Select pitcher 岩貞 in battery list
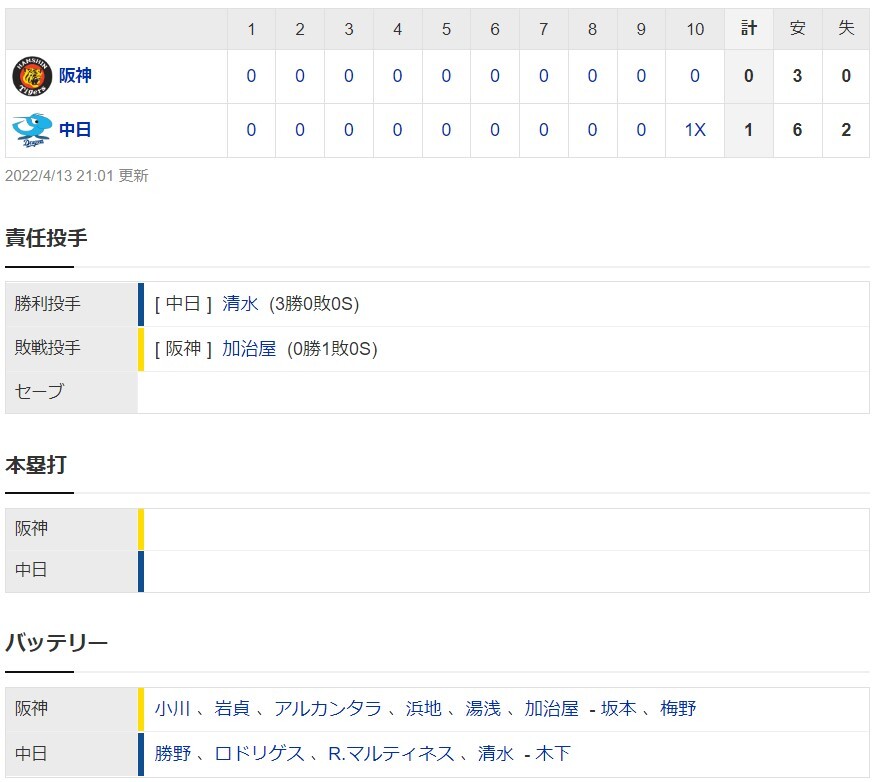Image resolution: width=872 pixels, height=782 pixels. (232, 709)
